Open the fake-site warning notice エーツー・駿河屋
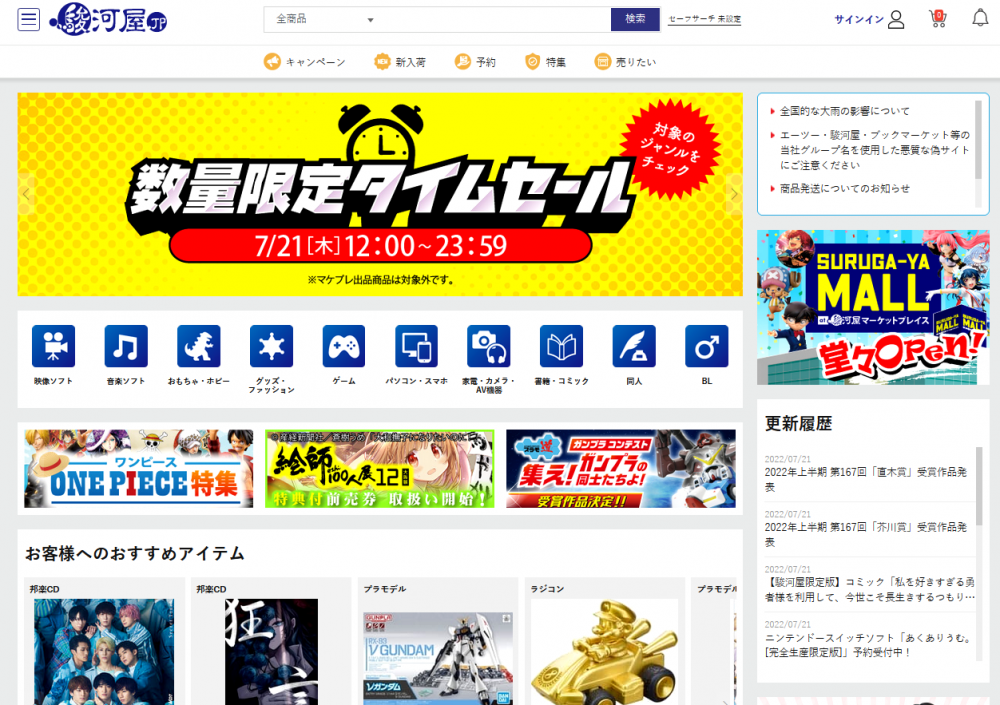Screen dimensions: 1000x705 coord(874,150)
